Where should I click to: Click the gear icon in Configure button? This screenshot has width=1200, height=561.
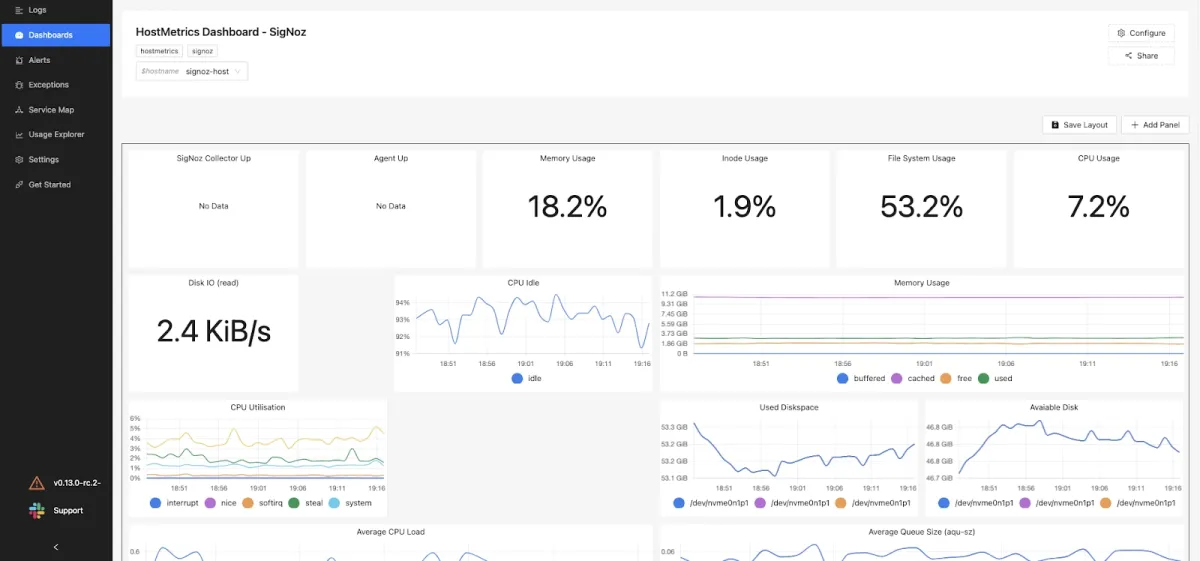click(x=1121, y=33)
